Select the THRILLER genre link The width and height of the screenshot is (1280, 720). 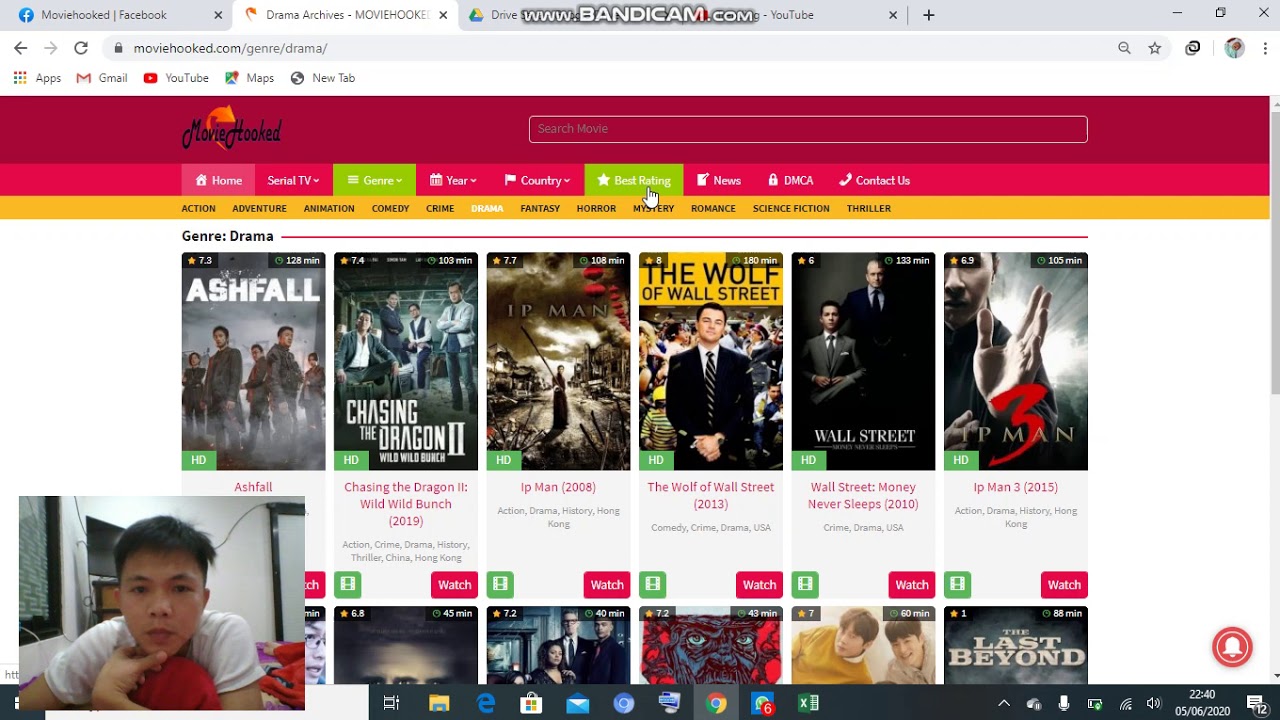click(x=868, y=209)
